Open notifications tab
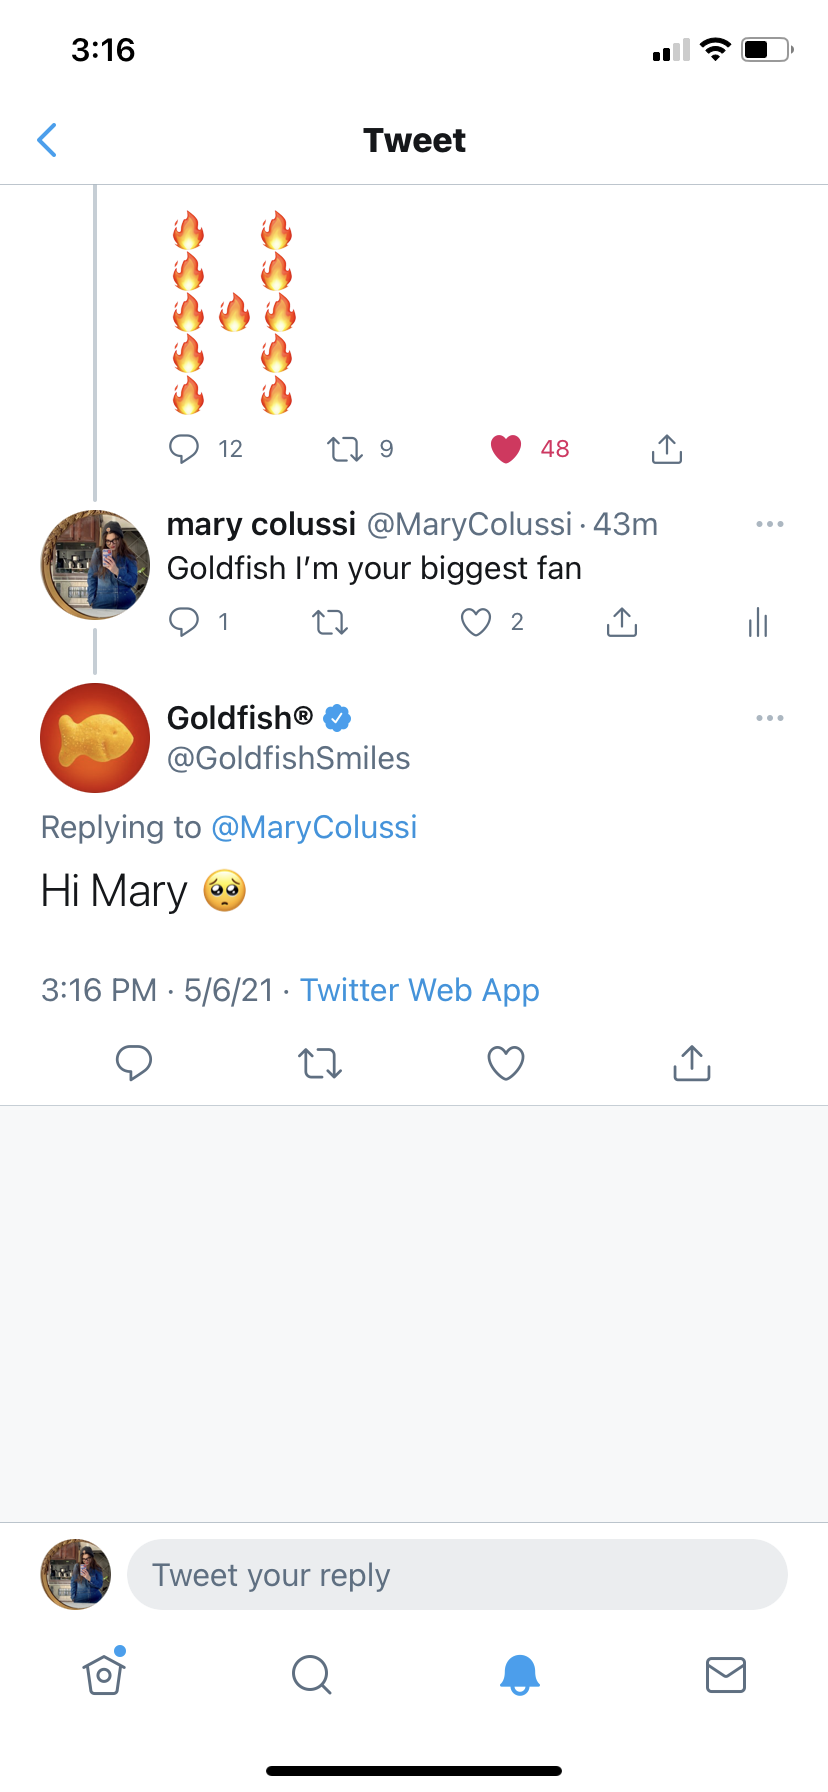828x1792 pixels. pyautogui.click(x=518, y=1675)
